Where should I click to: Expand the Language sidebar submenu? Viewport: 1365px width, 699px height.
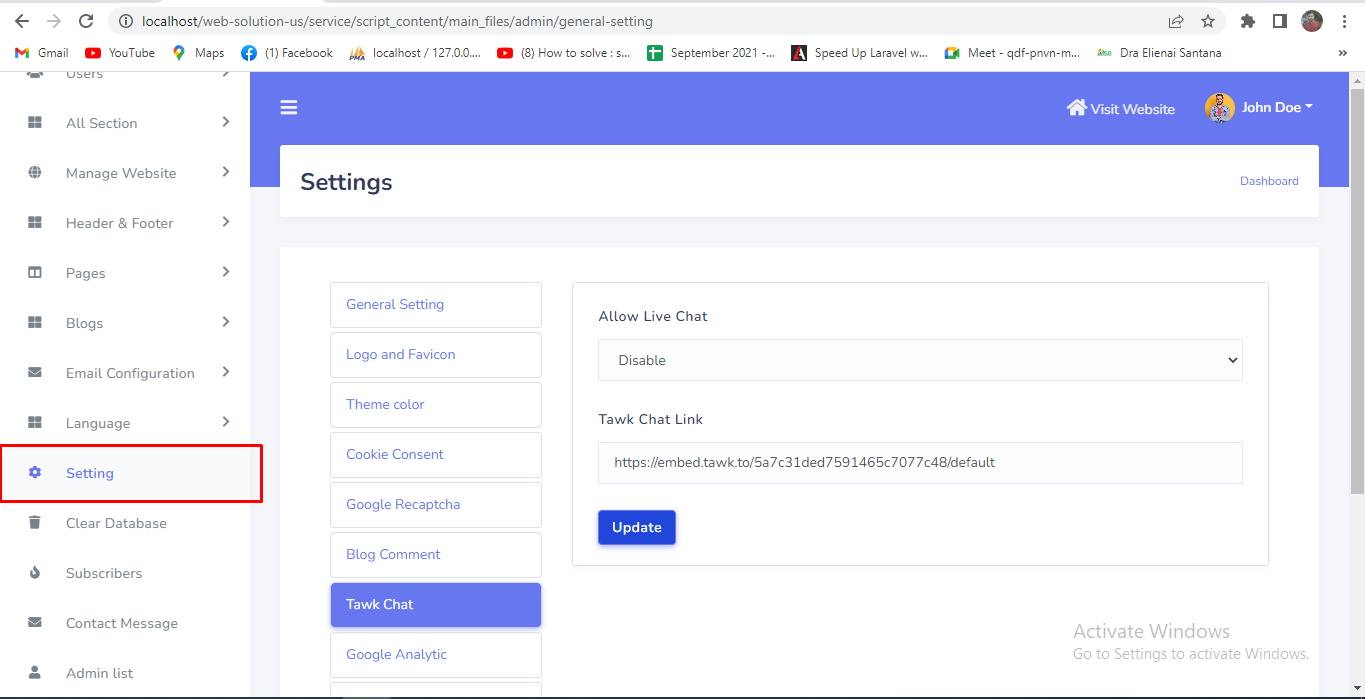tap(226, 422)
